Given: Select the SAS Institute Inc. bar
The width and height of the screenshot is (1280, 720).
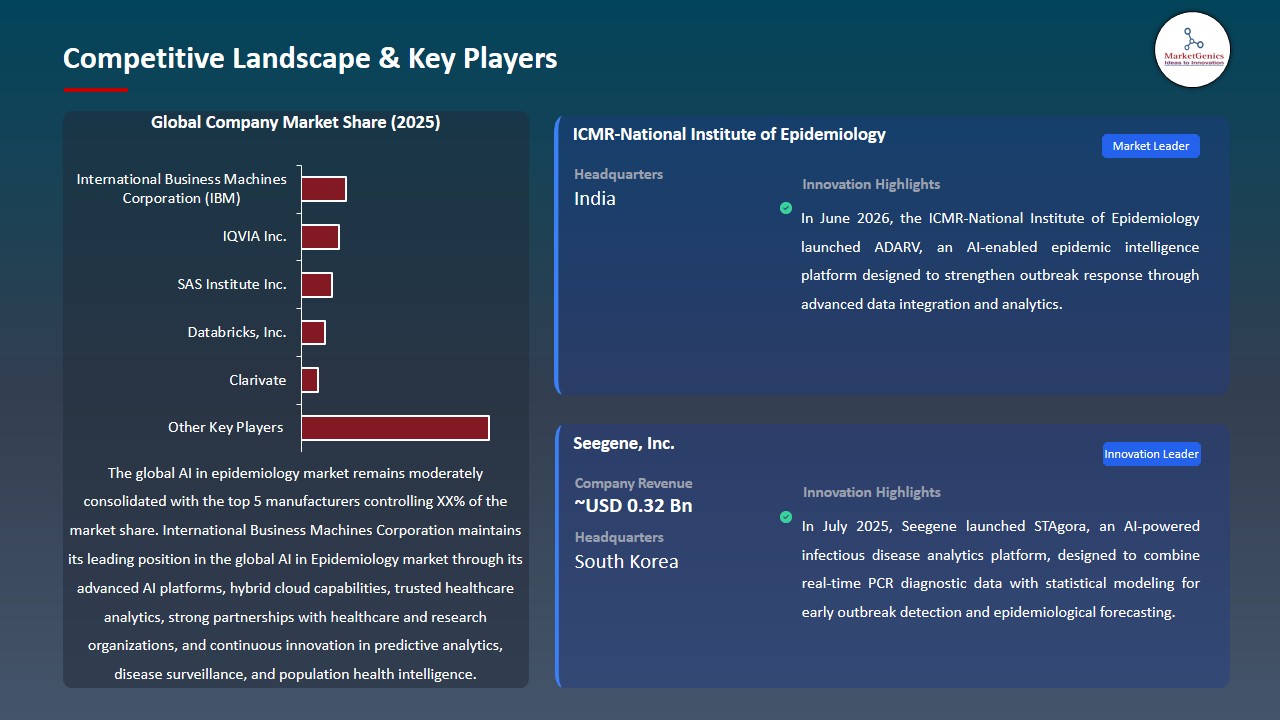Looking at the screenshot, I should pyautogui.click(x=317, y=284).
